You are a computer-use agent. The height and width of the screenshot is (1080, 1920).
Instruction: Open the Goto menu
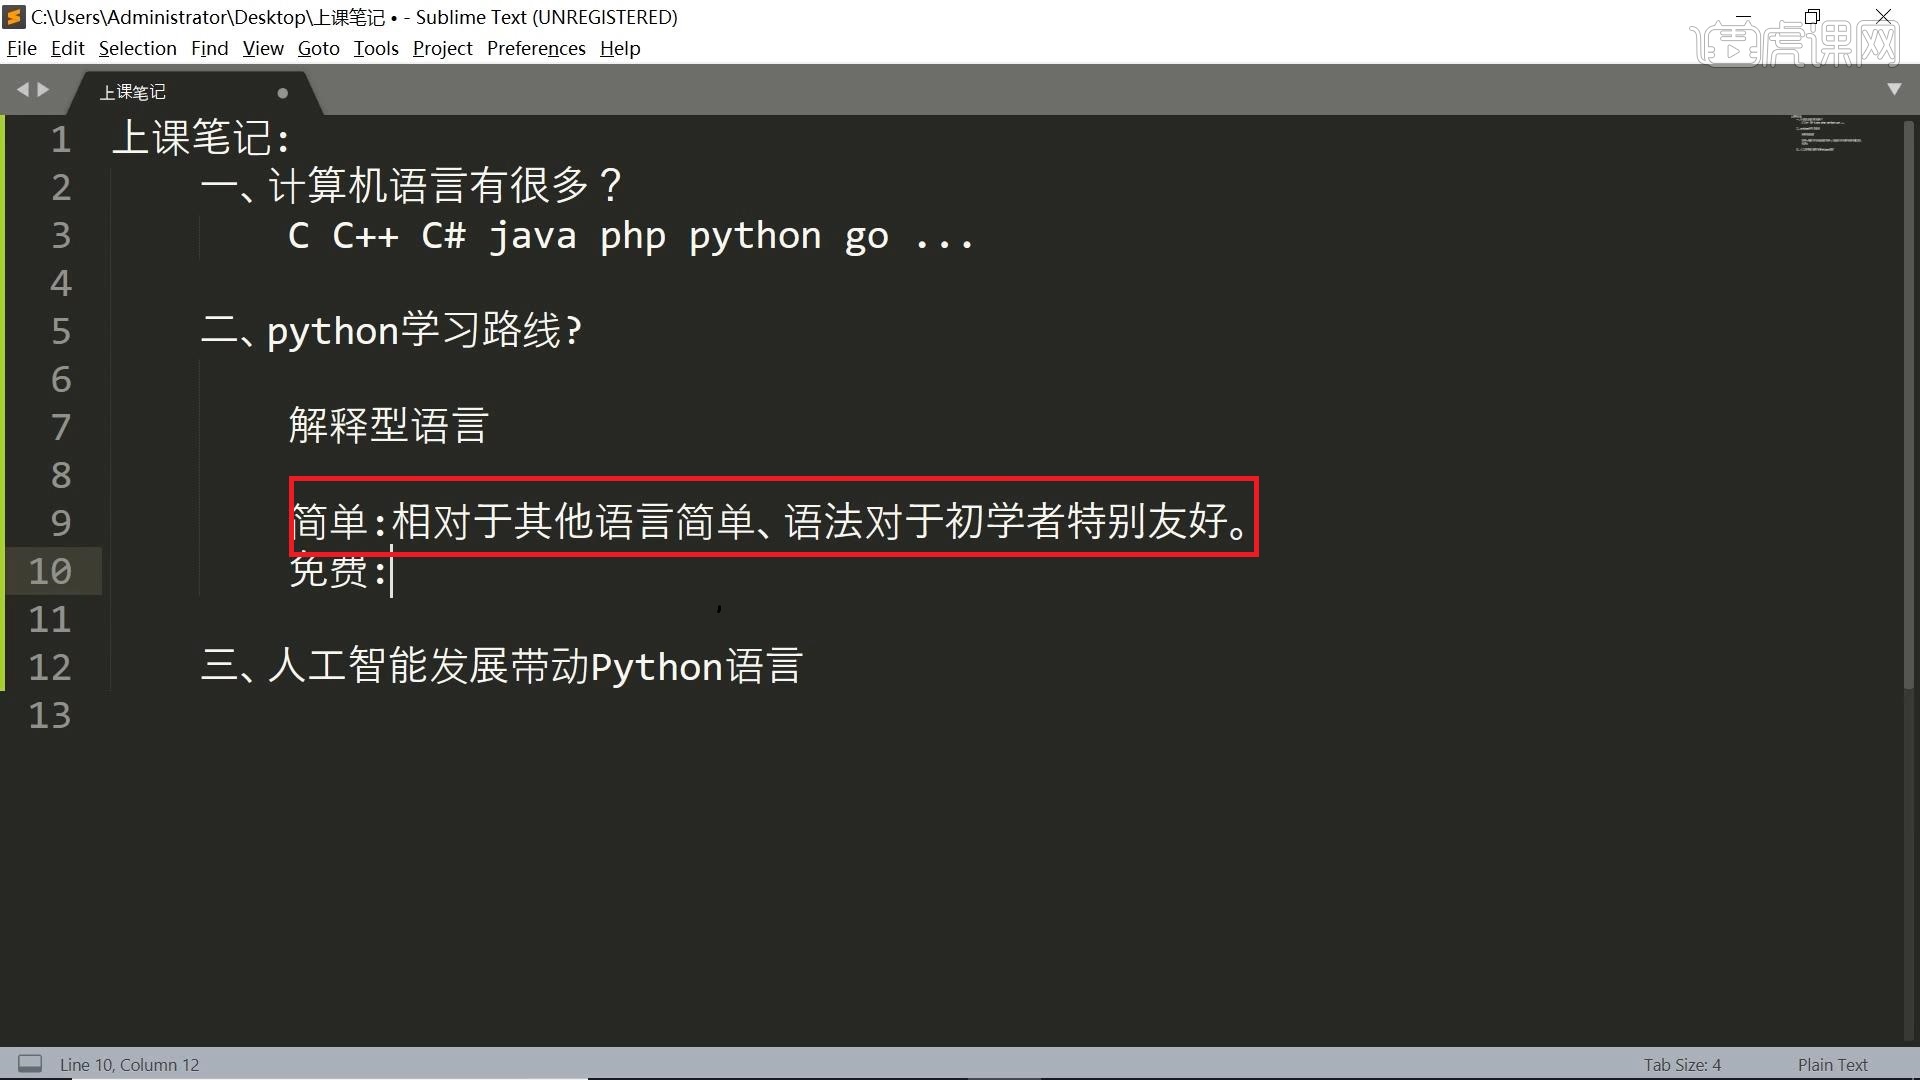[318, 48]
